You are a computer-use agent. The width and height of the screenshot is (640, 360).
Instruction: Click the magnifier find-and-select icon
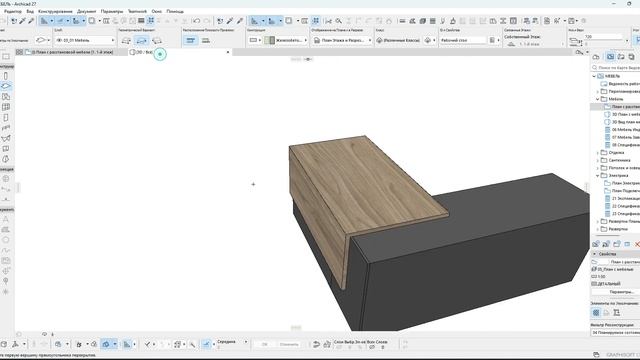pyautogui.click(x=338, y=21)
